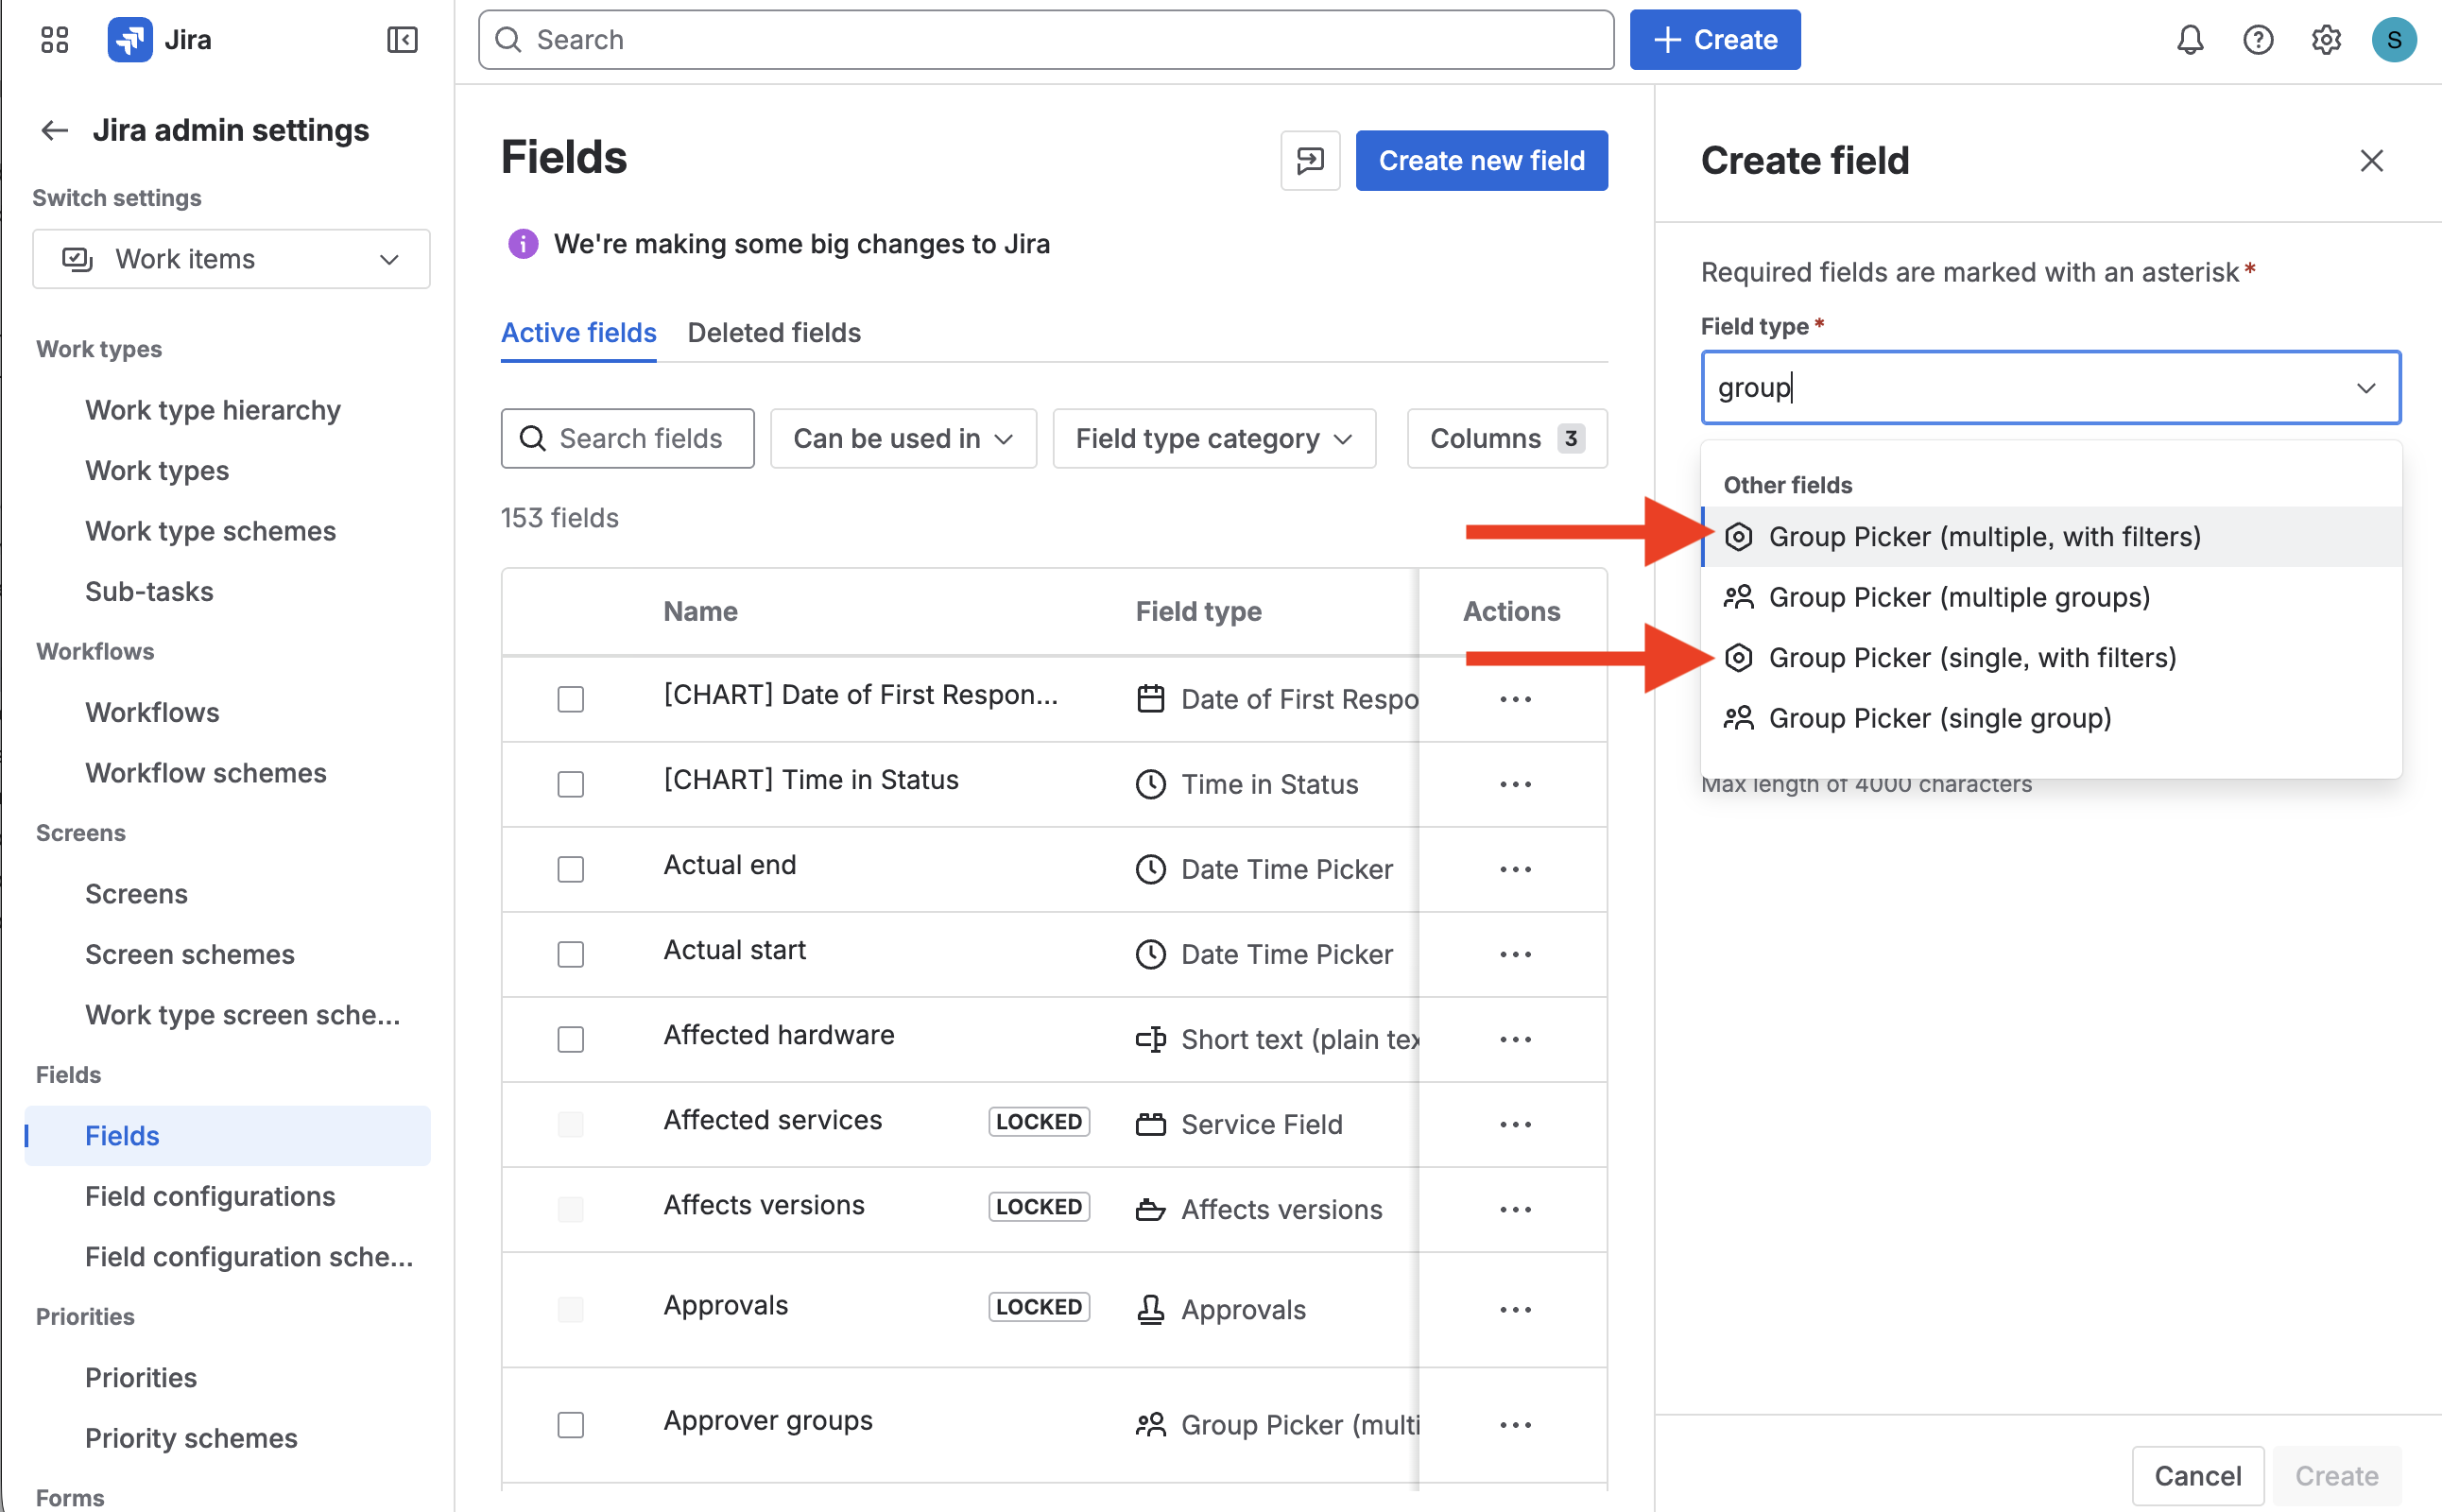Expand the Field type category dropdown
Screen dimensions: 2442x1512
(x=1214, y=438)
